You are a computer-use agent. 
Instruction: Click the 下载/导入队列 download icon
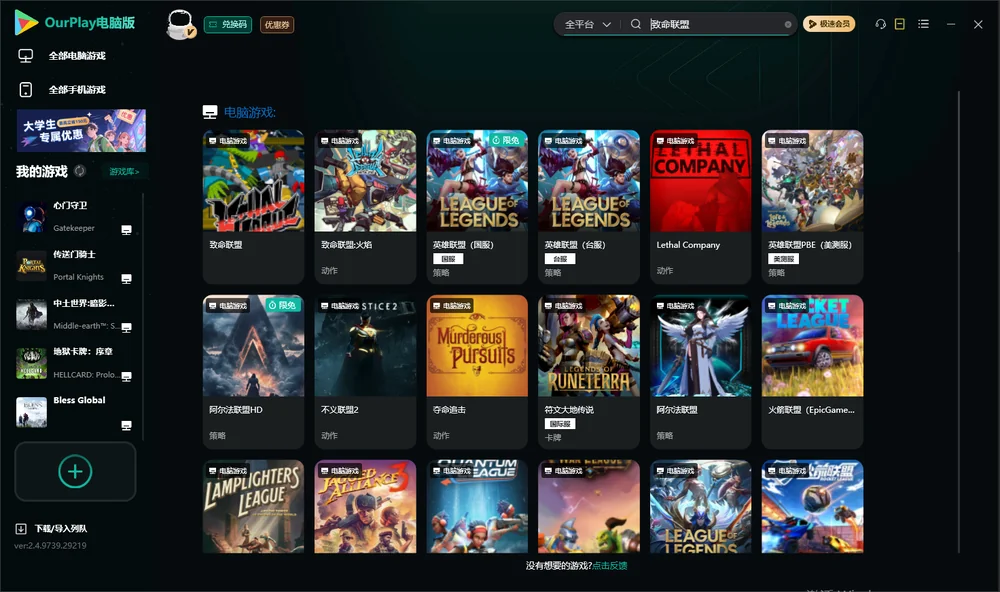[21, 528]
